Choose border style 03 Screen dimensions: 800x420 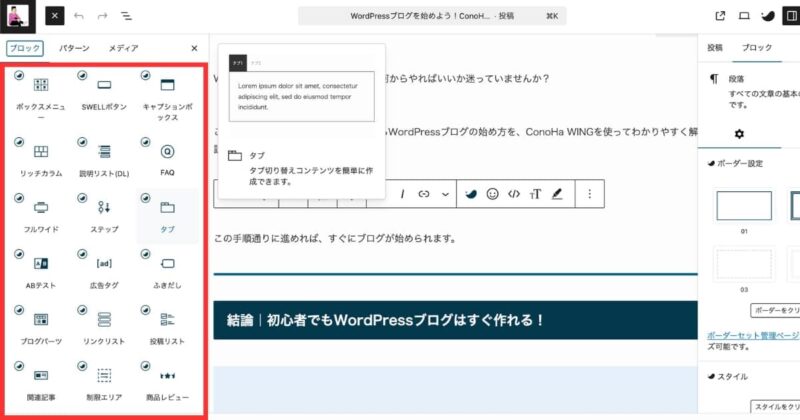744,264
